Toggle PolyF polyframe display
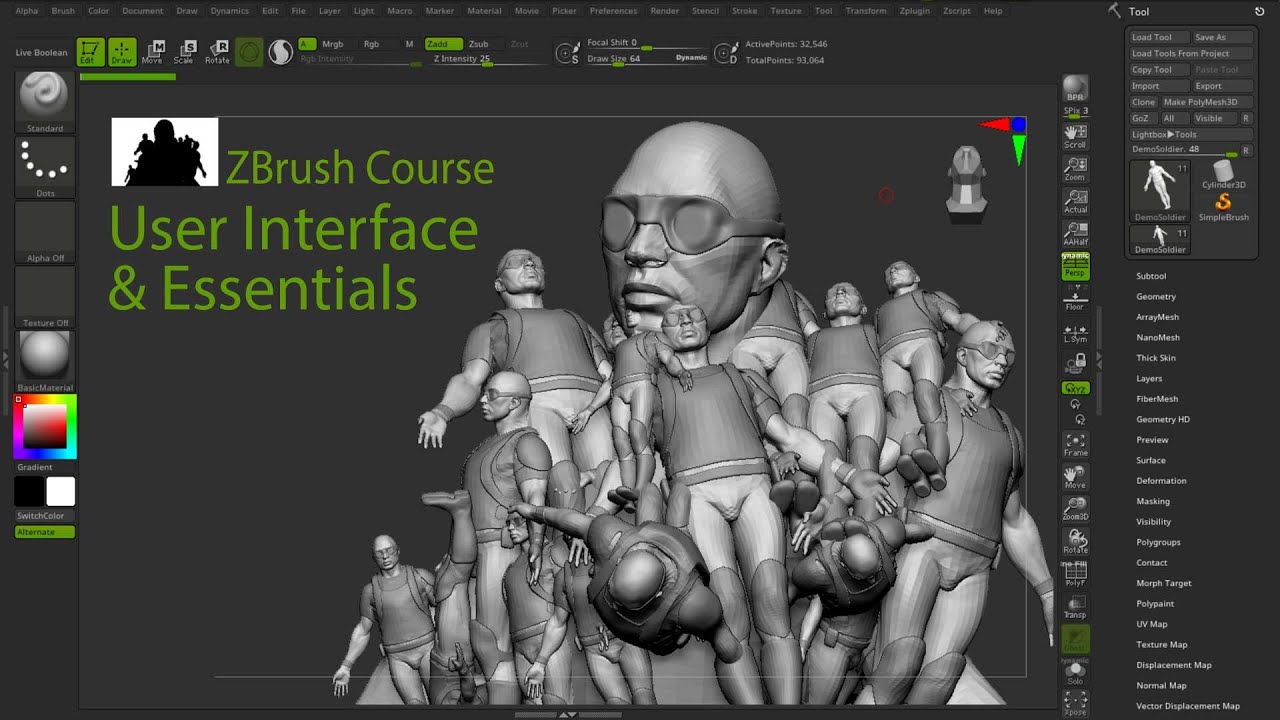1280x720 pixels. (1075, 574)
